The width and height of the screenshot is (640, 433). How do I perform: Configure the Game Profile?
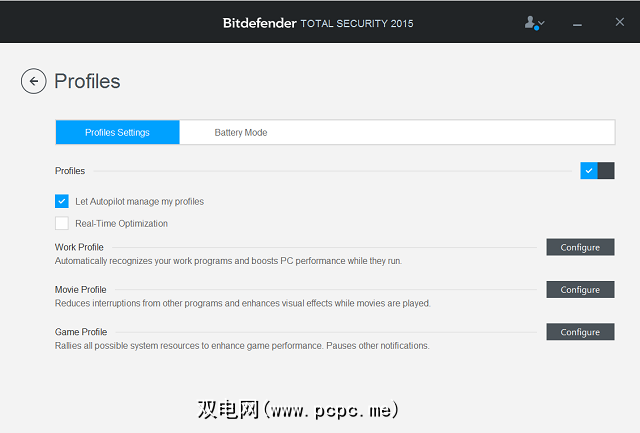[580, 332]
